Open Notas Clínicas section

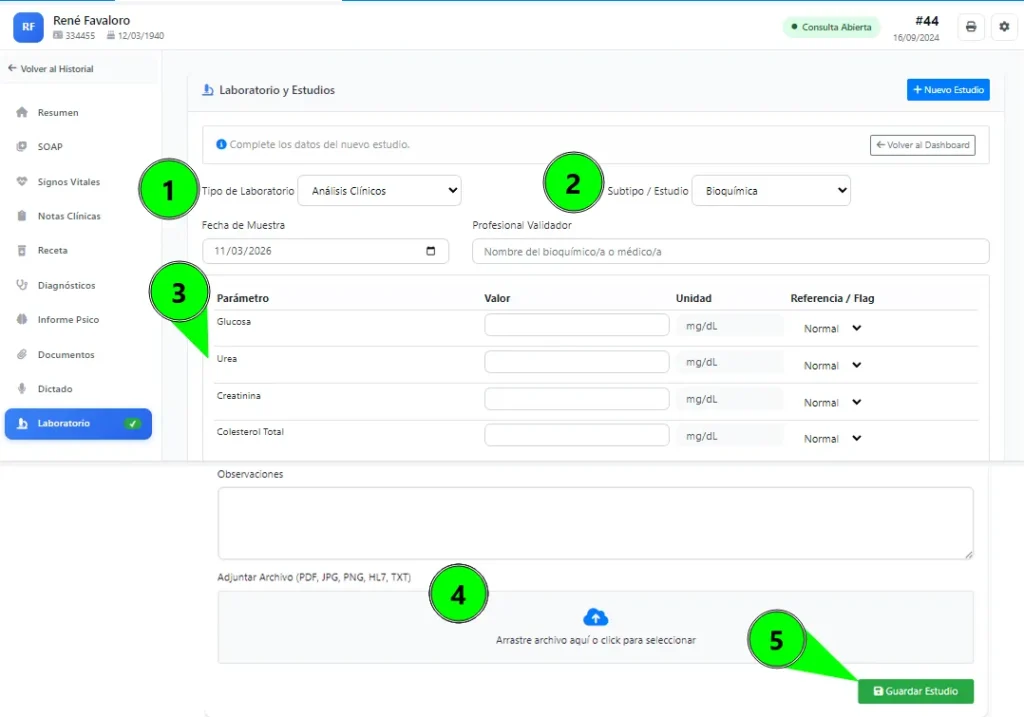coord(78,215)
